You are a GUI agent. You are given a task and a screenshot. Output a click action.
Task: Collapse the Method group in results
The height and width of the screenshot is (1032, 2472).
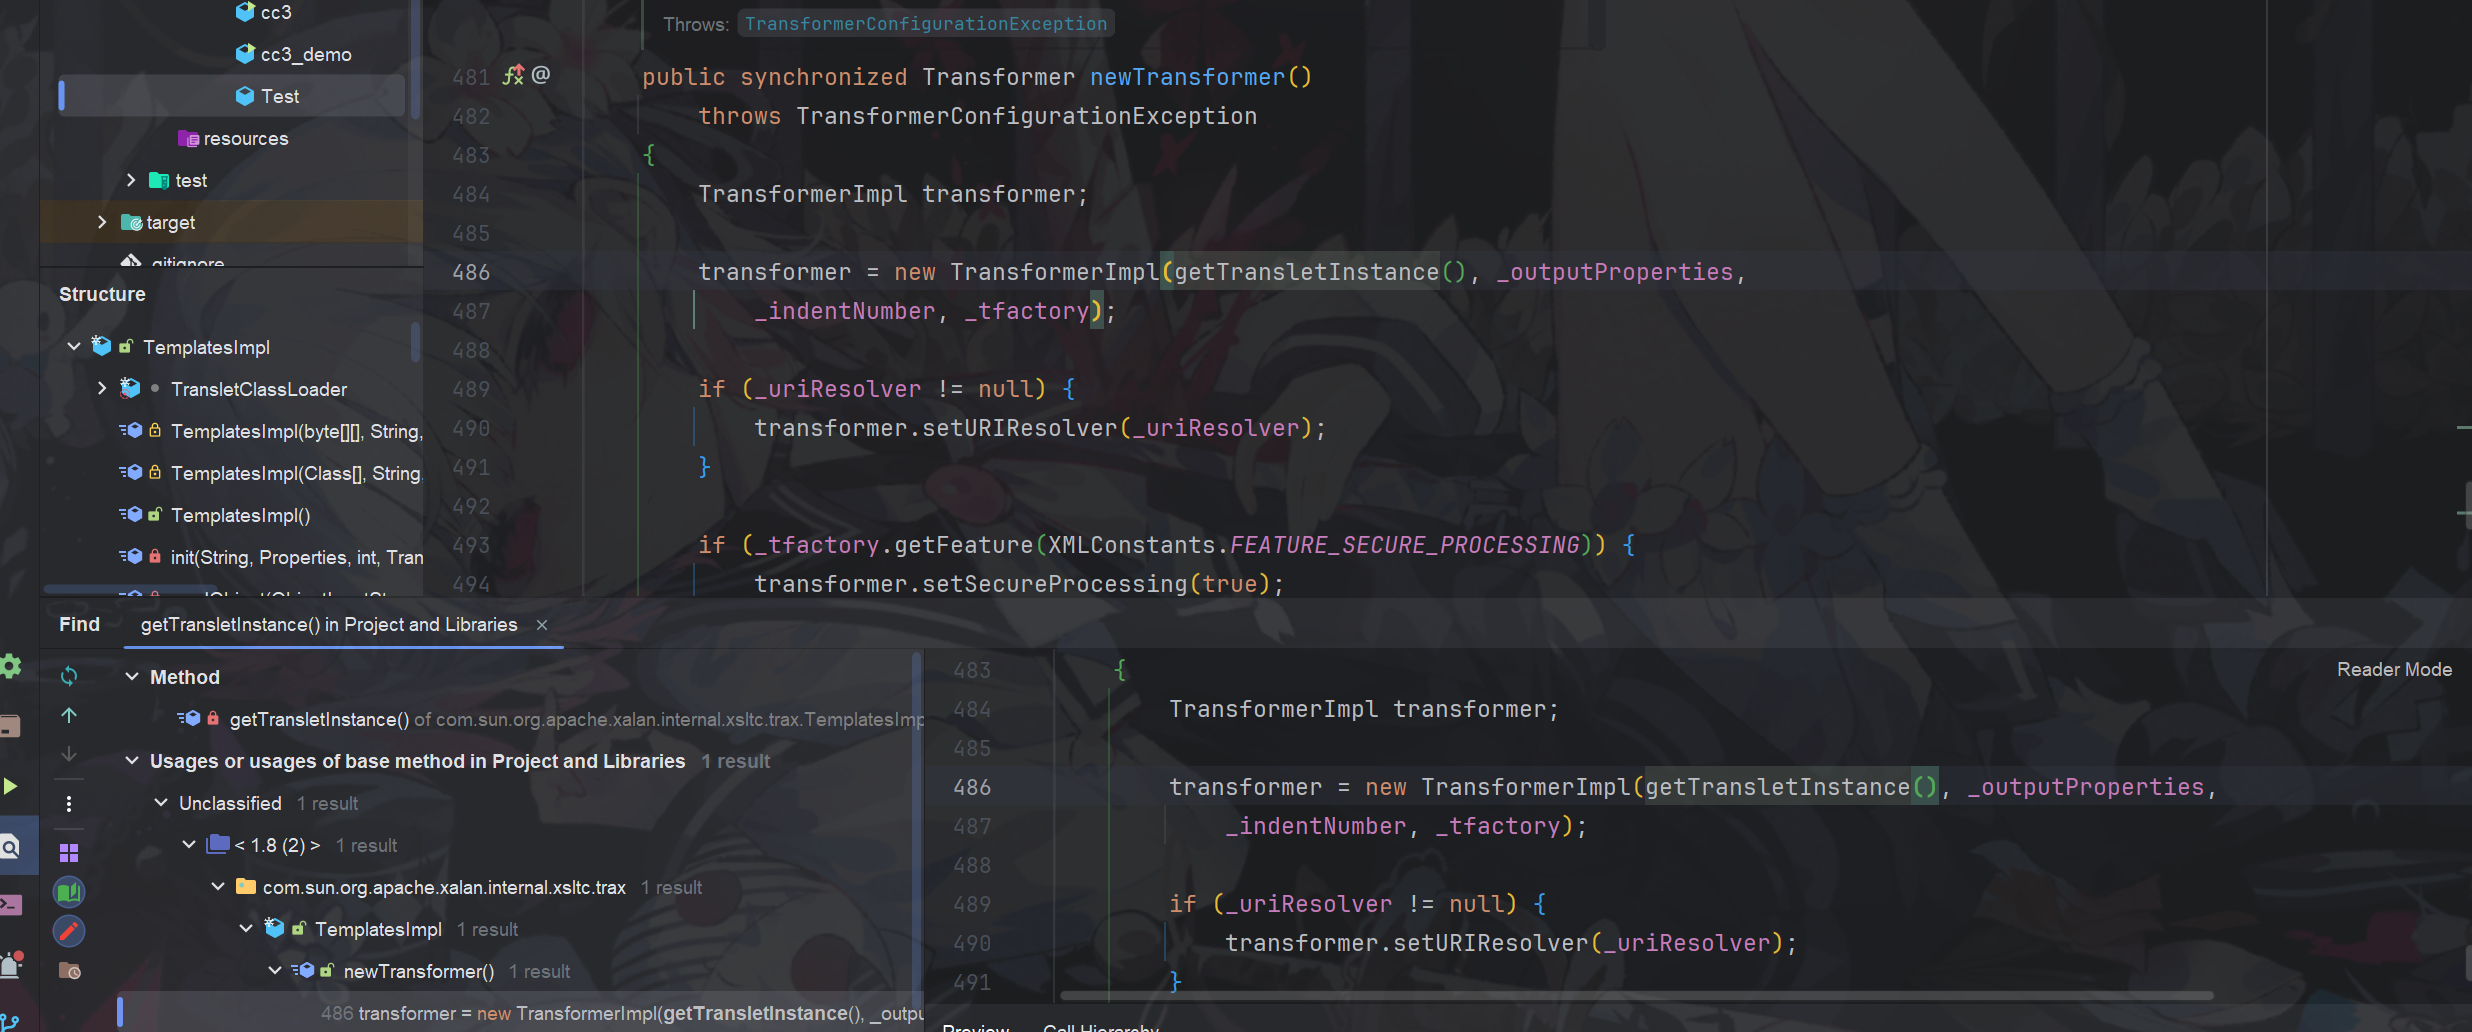click(x=131, y=677)
